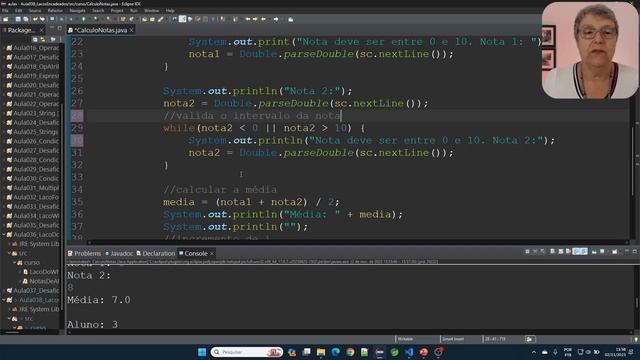The image size is (640, 360).
Task: Click the Save All toolbar icon
Action: pyautogui.click(x=26, y=19)
